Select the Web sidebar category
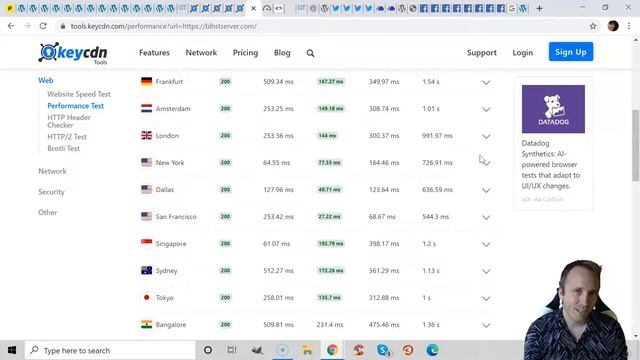The image size is (640, 360). 46,80
